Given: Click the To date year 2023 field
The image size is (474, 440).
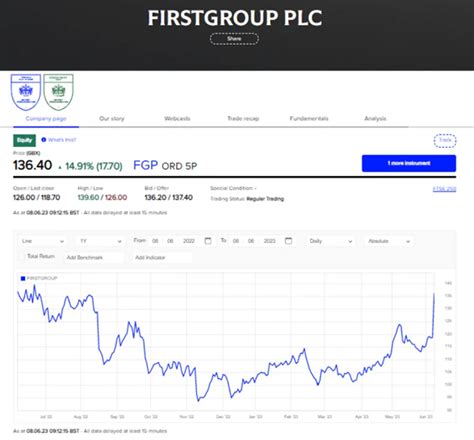Looking at the screenshot, I should click(x=270, y=241).
